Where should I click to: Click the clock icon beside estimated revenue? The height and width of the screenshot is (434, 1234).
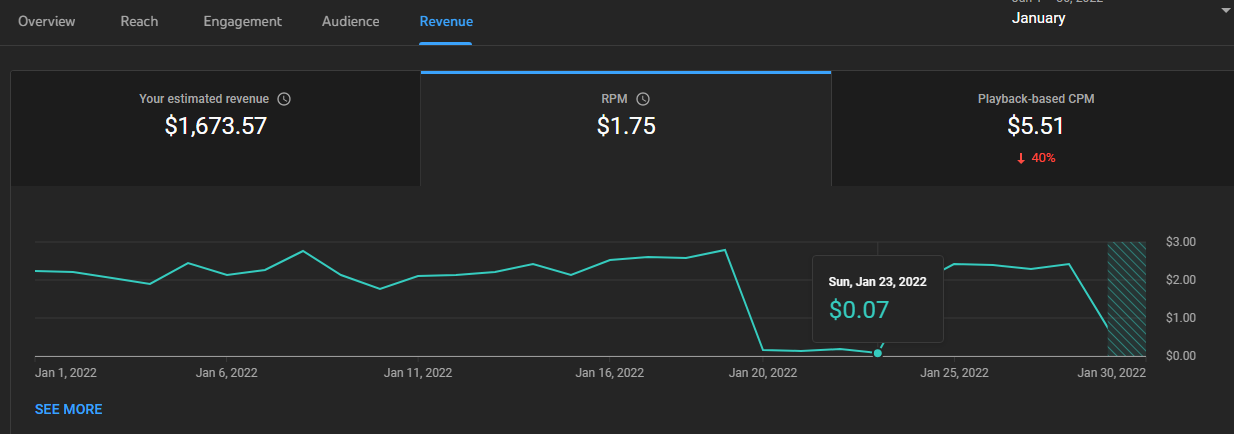coord(284,99)
